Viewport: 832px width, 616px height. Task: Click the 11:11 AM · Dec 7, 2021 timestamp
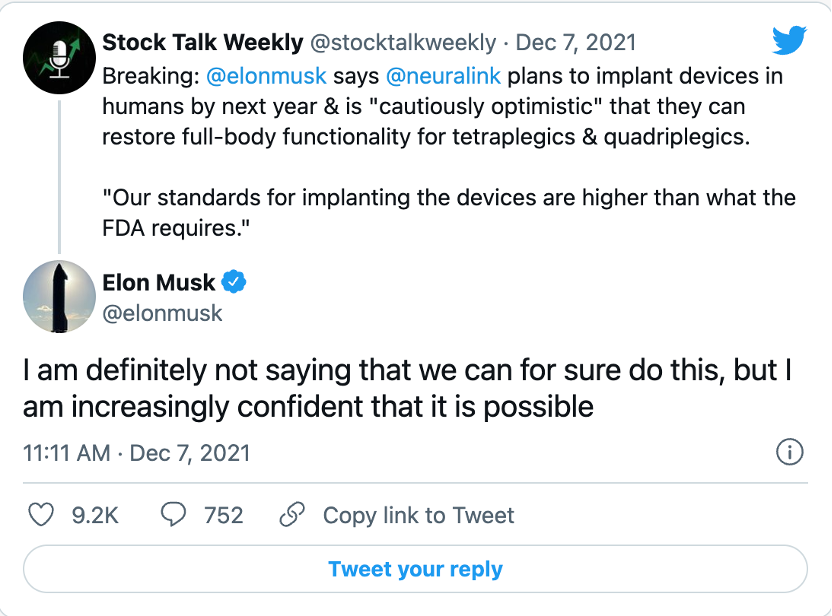(136, 453)
